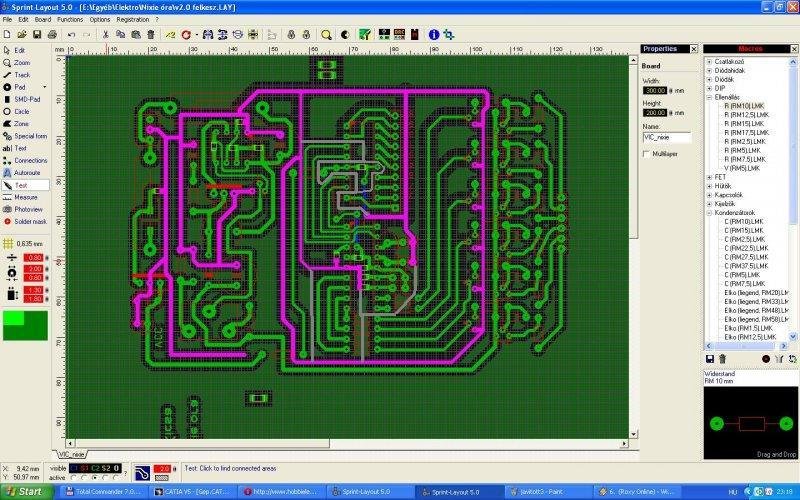Toggle visibility of layer S2

point(106,468)
